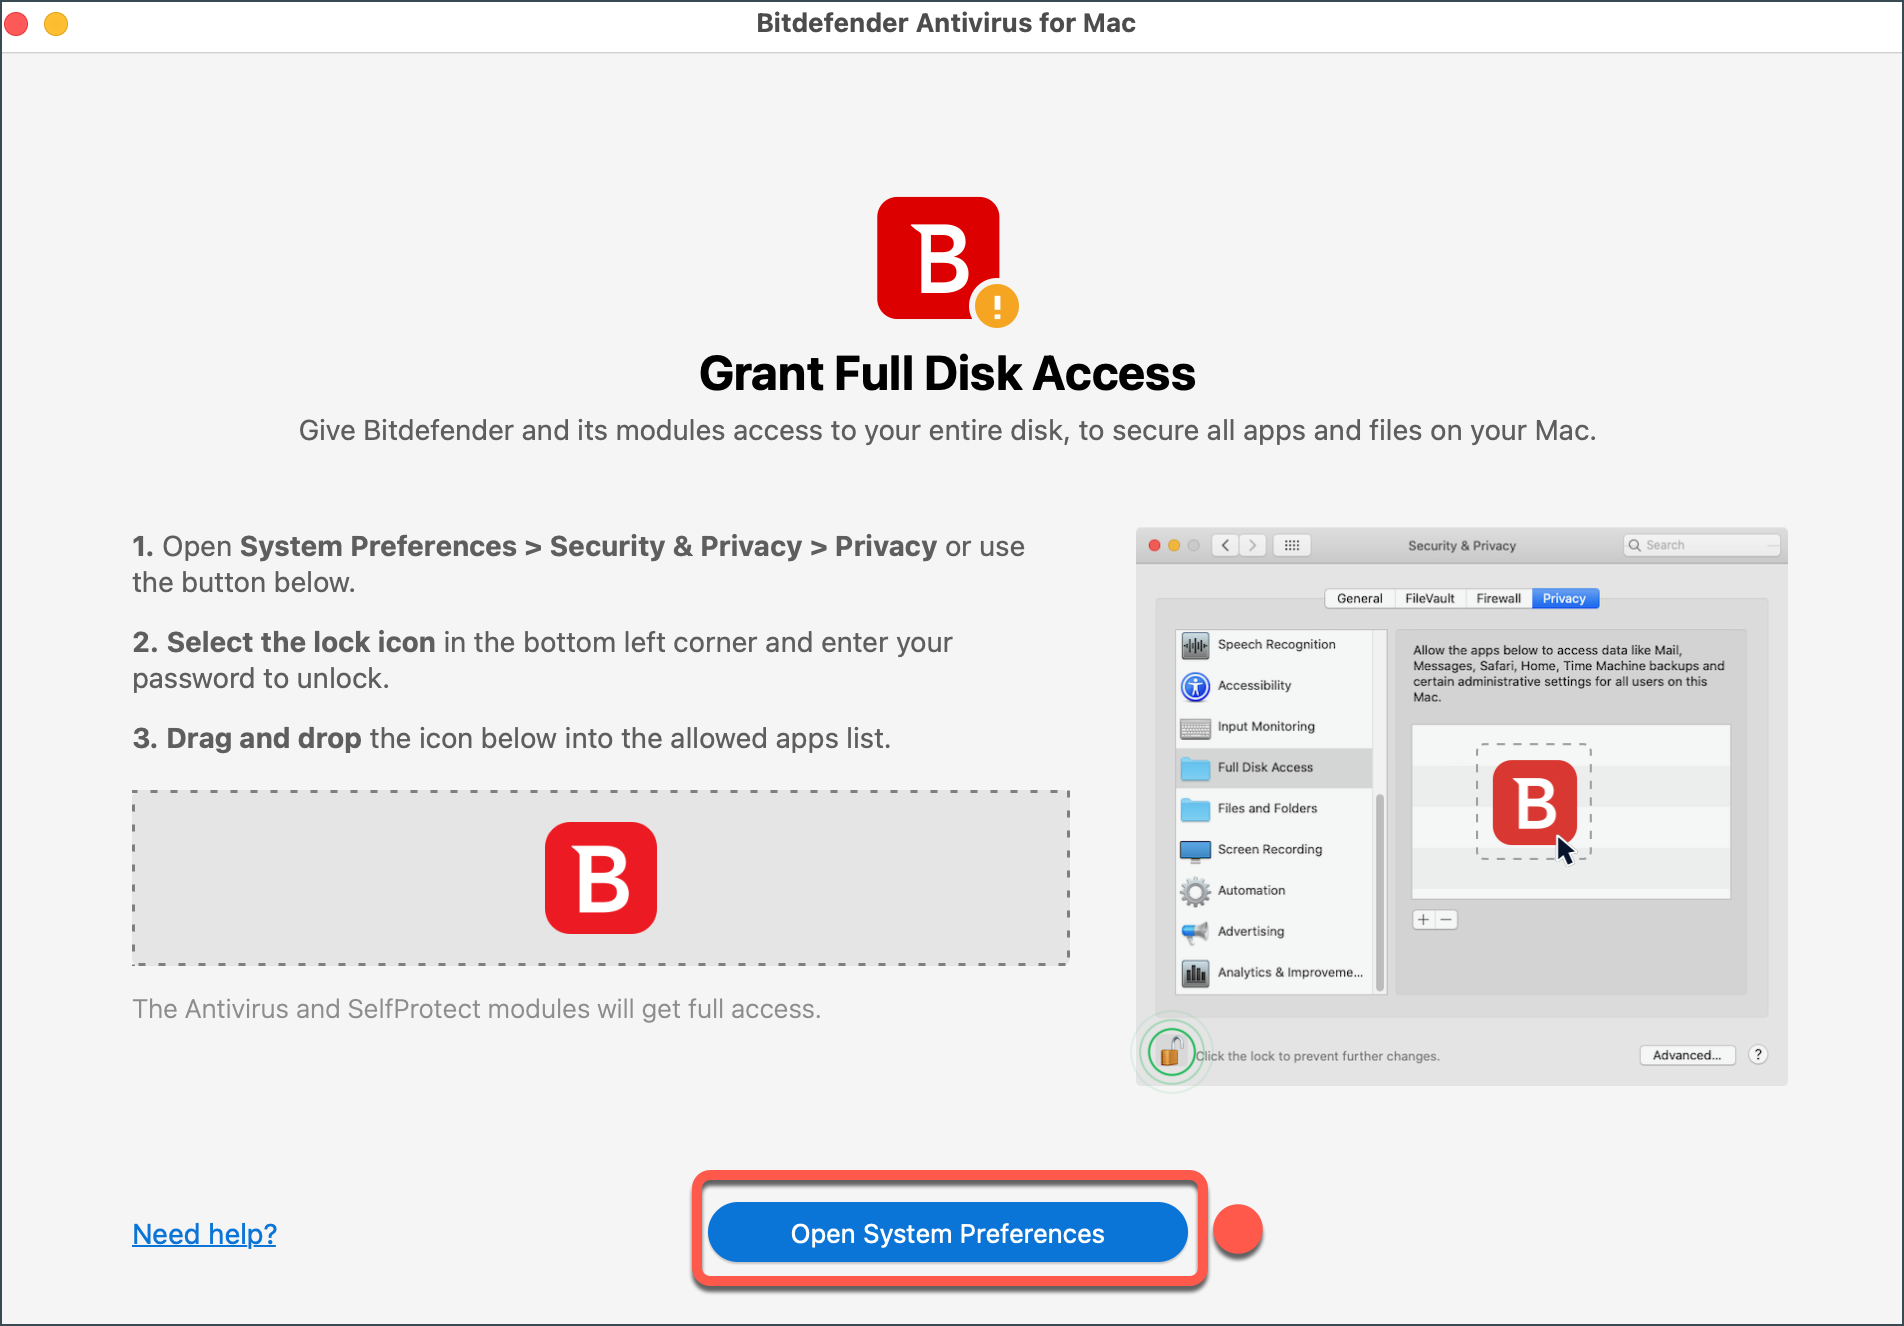The height and width of the screenshot is (1326, 1904).
Task: Open the Need help? link
Action: click(204, 1234)
